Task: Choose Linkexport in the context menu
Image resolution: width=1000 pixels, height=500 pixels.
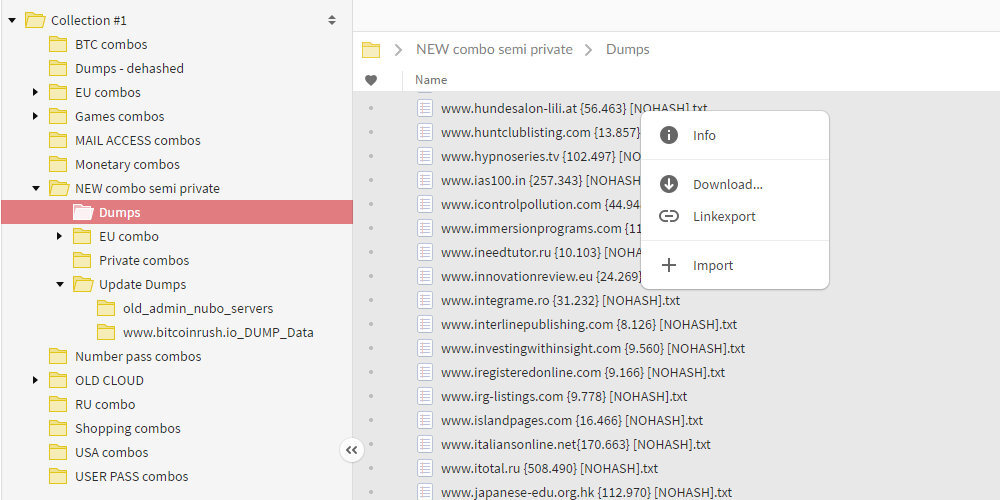Action: (x=724, y=216)
